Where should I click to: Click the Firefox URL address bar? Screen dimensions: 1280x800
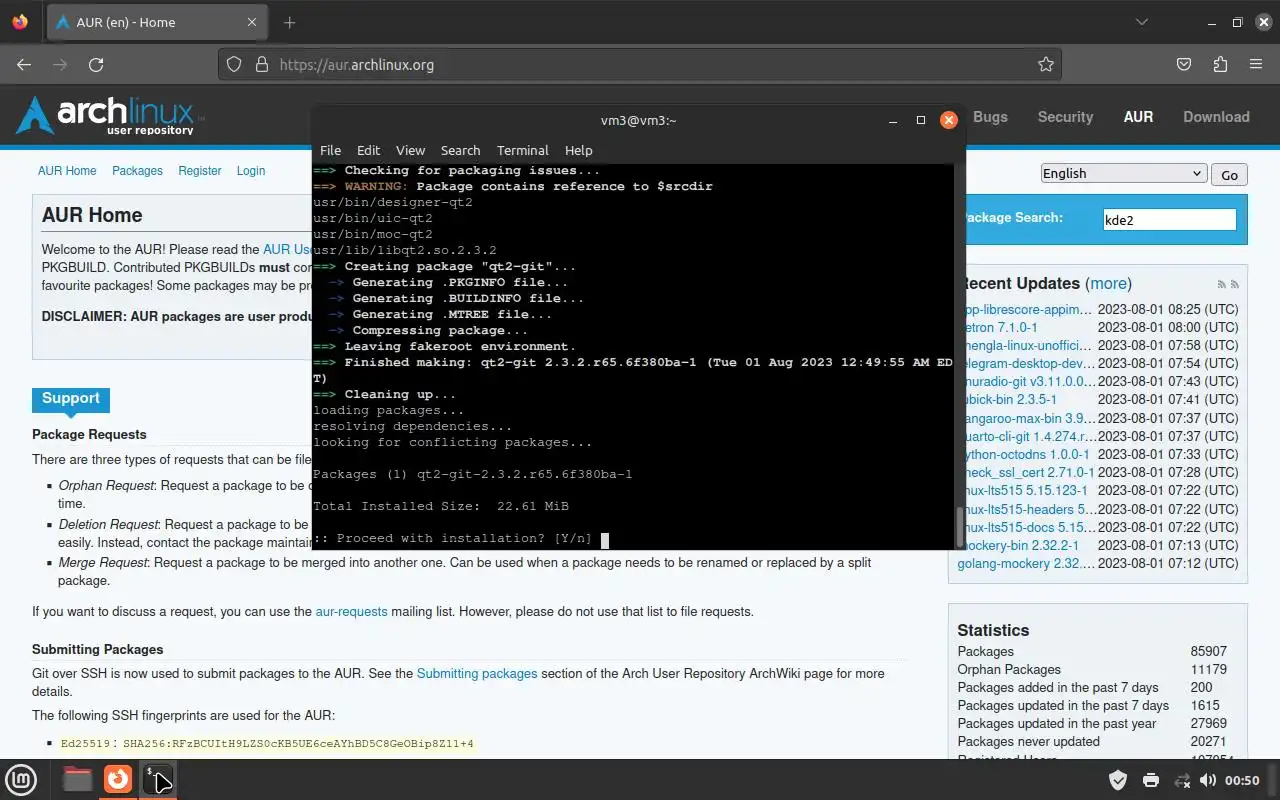(640, 64)
